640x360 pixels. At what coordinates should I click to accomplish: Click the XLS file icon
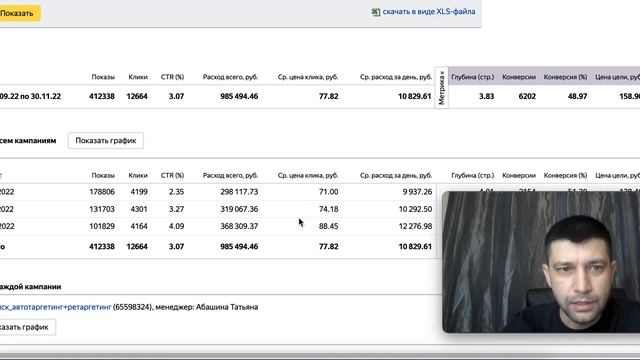[376, 12]
